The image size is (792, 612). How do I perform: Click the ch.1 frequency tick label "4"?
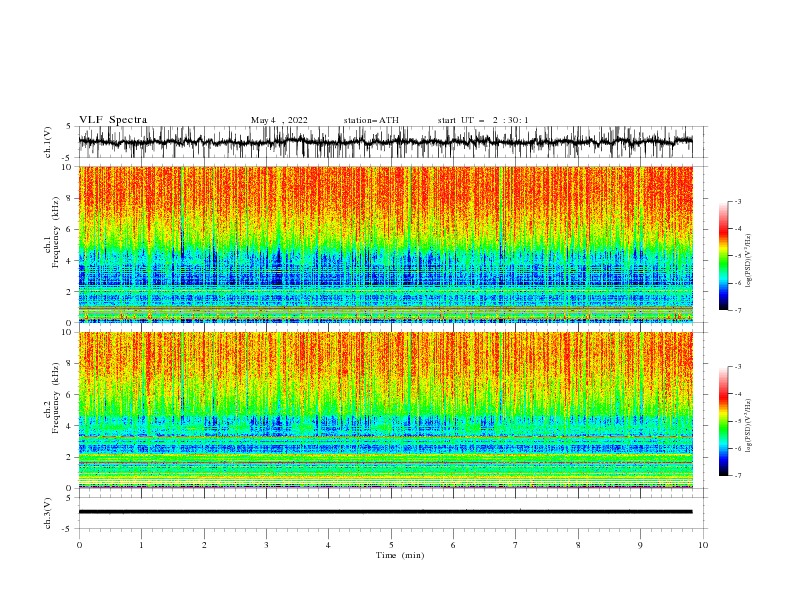69,261
